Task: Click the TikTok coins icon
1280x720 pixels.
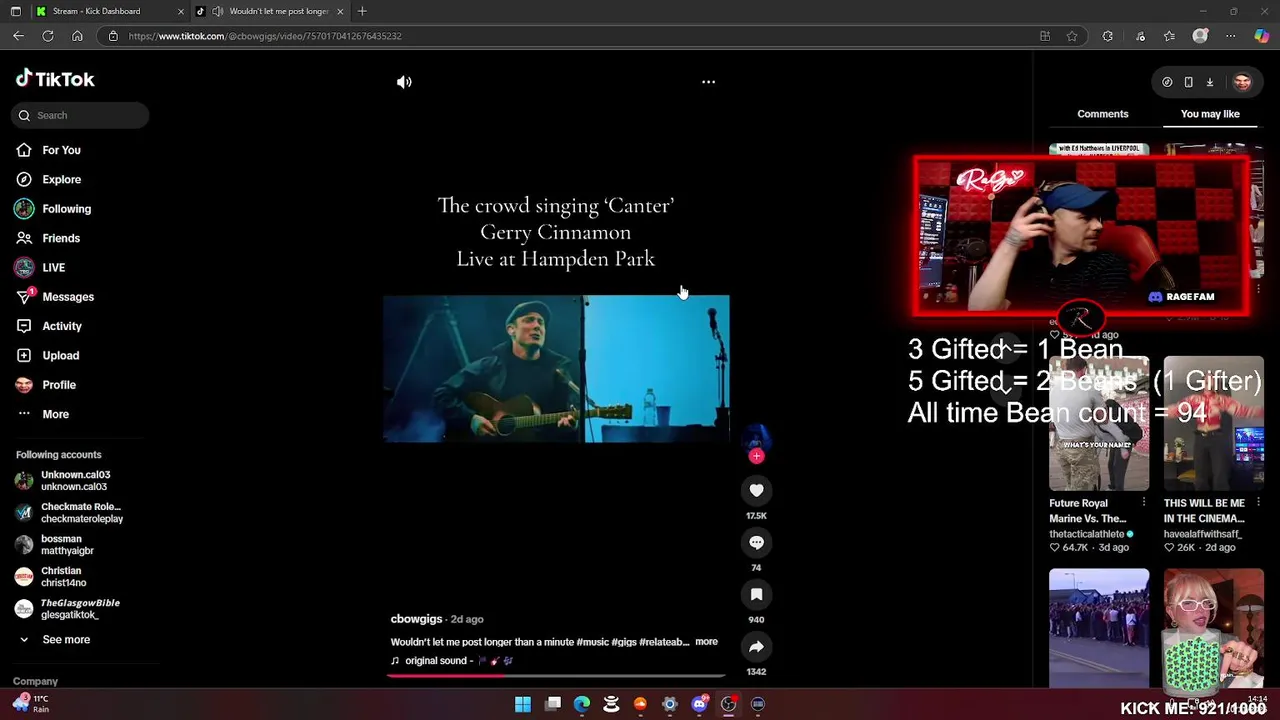Action: [x=1167, y=82]
